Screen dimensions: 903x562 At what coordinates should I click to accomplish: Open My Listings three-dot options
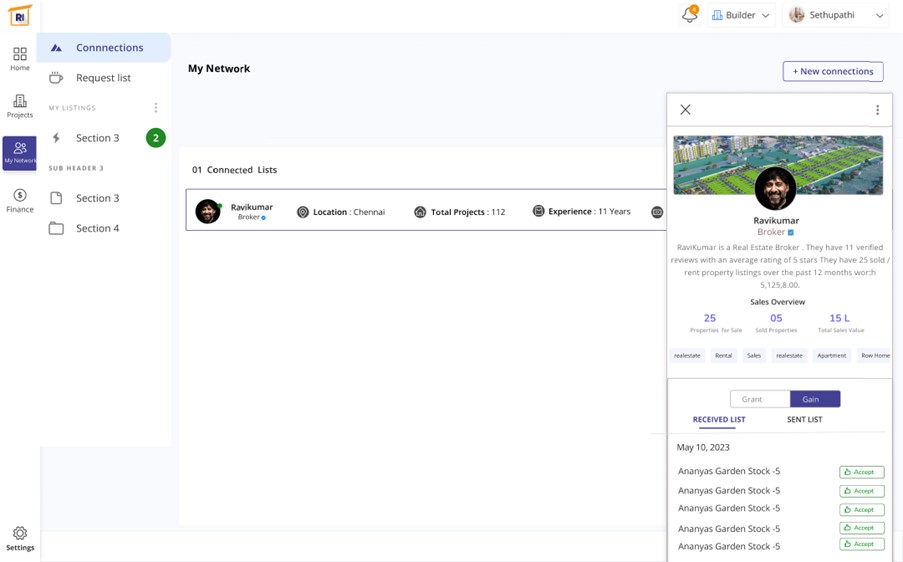pos(156,108)
